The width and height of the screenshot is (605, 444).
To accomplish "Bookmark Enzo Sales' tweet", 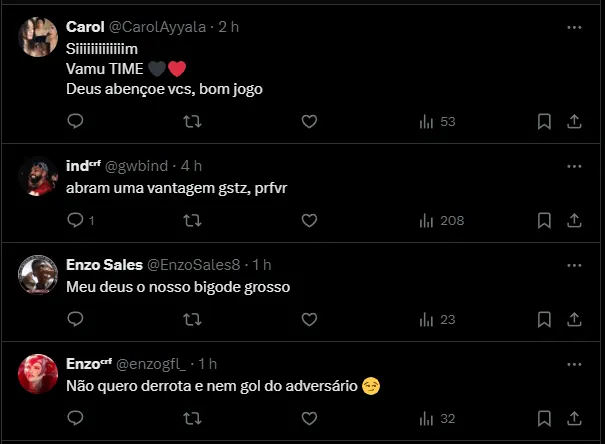I will (x=544, y=319).
